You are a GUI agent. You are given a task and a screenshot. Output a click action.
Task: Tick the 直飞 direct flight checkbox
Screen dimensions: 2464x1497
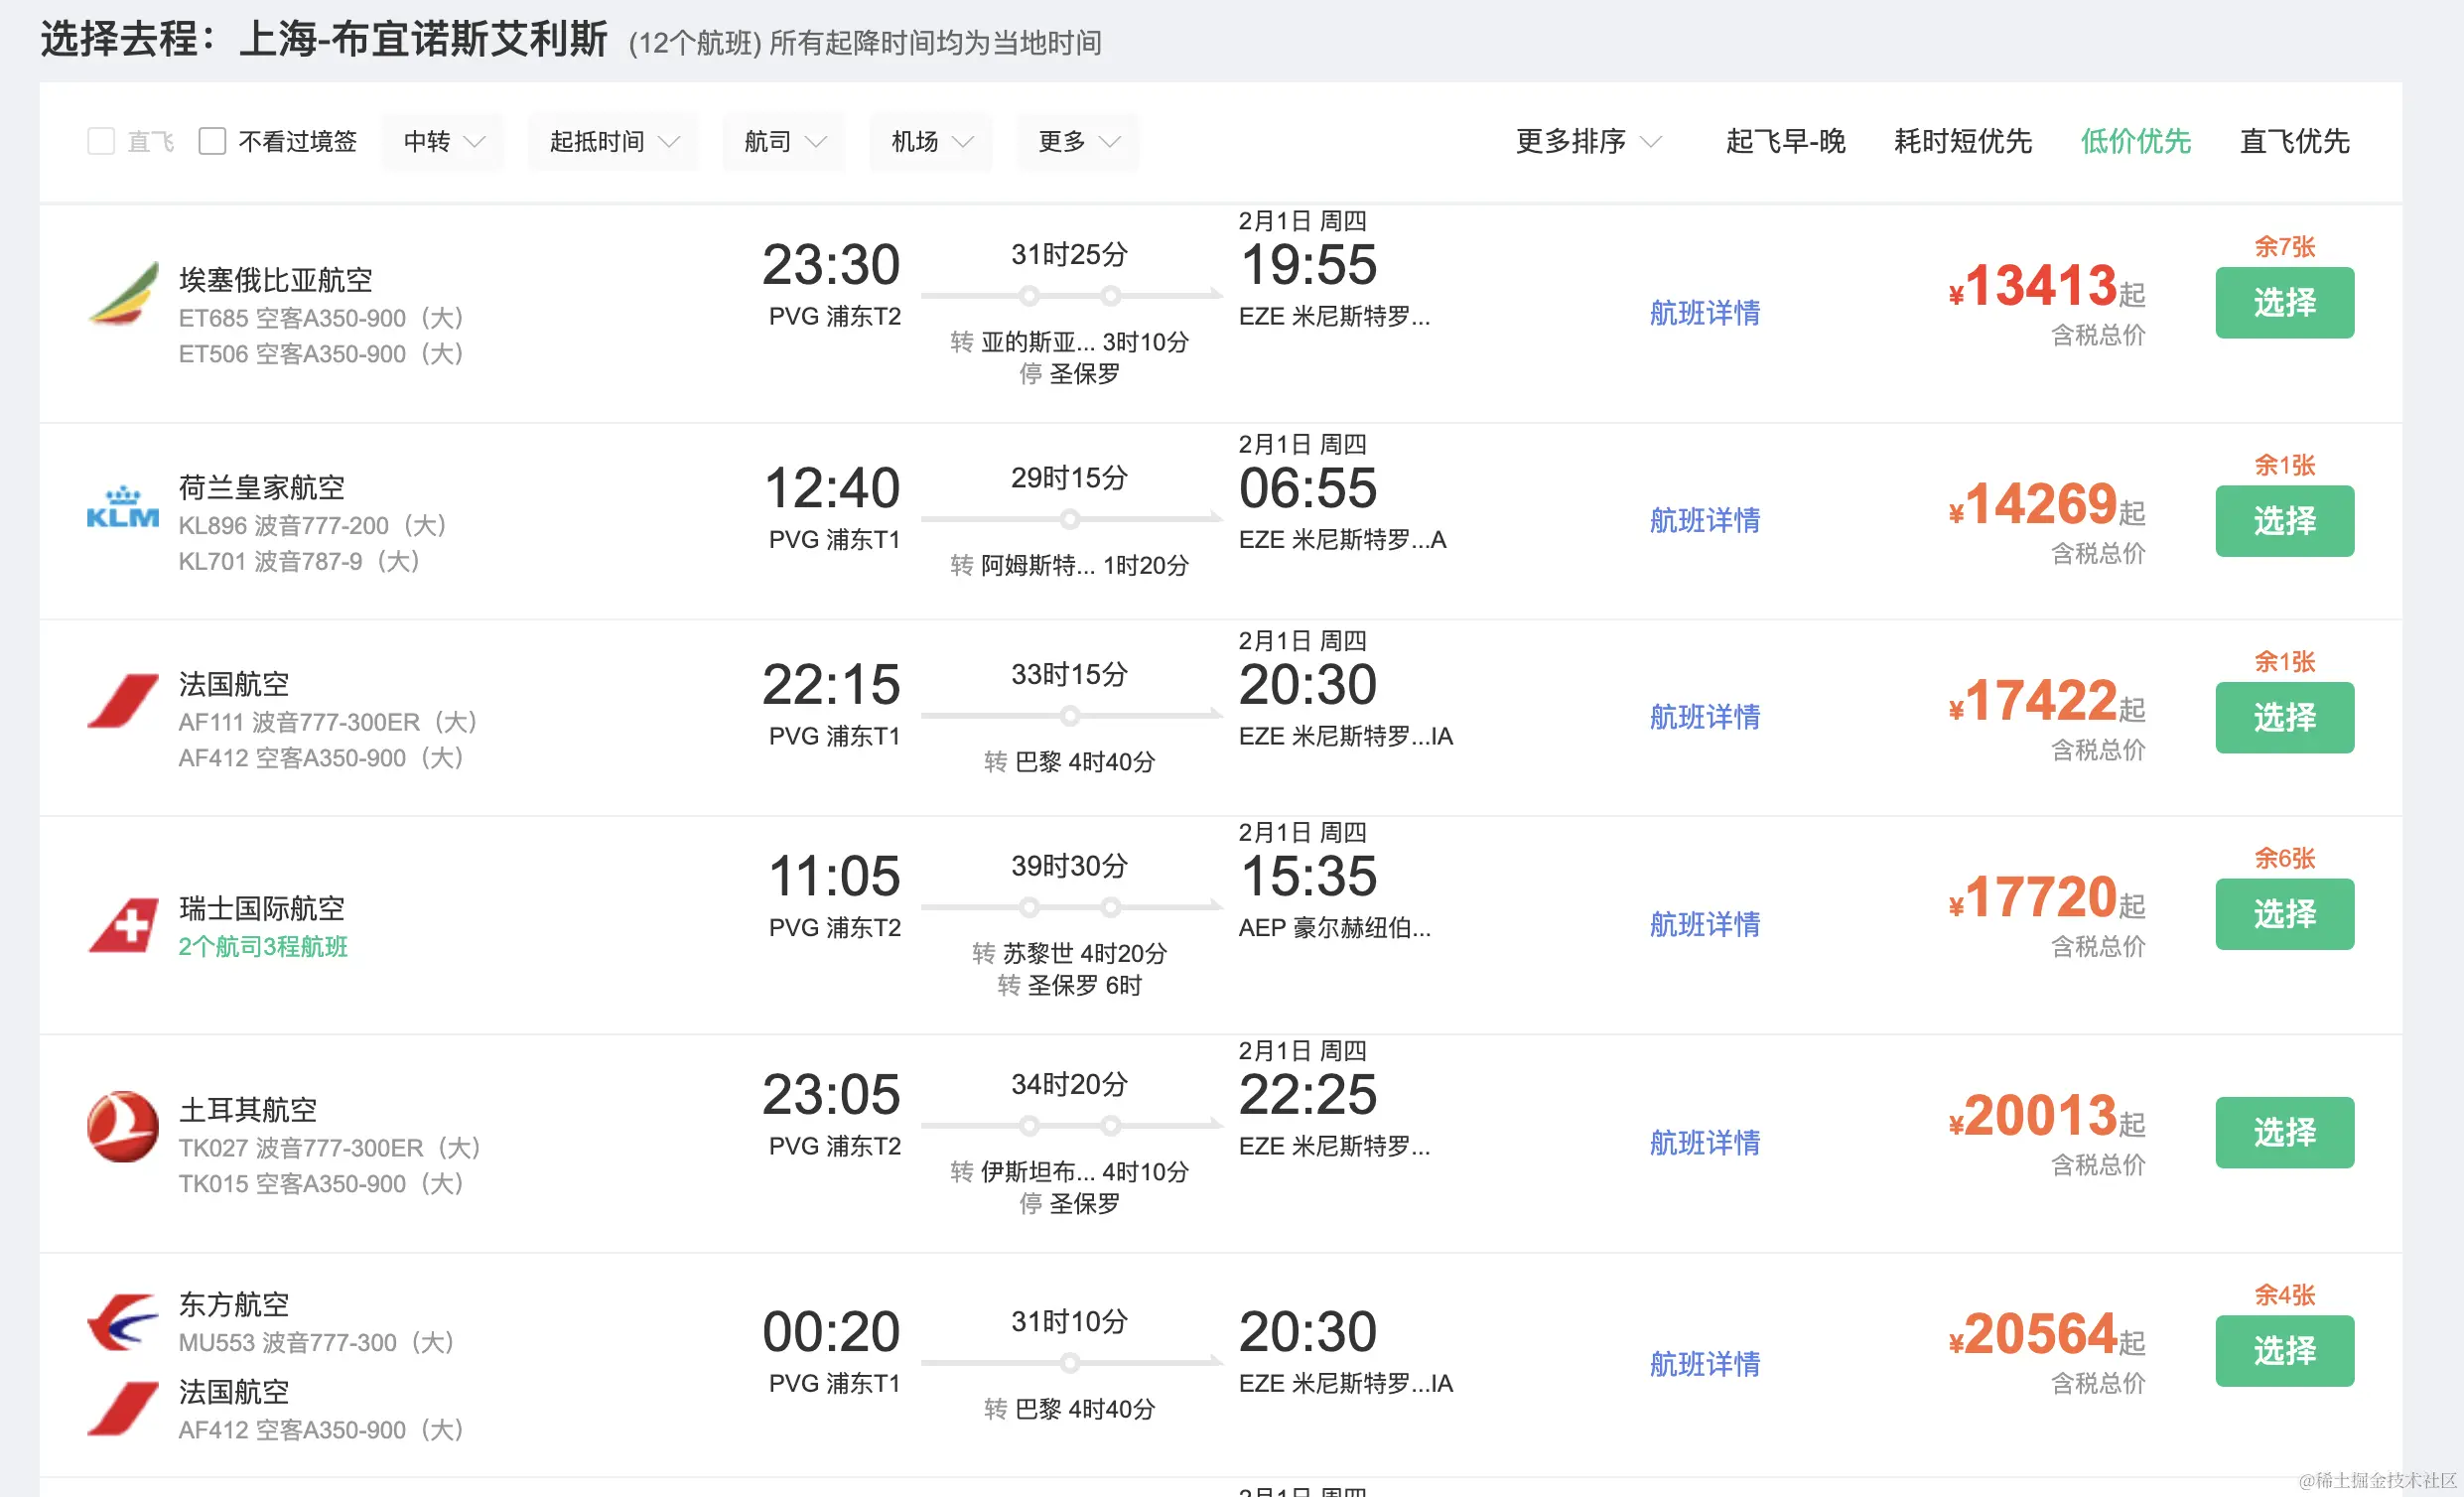(101, 141)
